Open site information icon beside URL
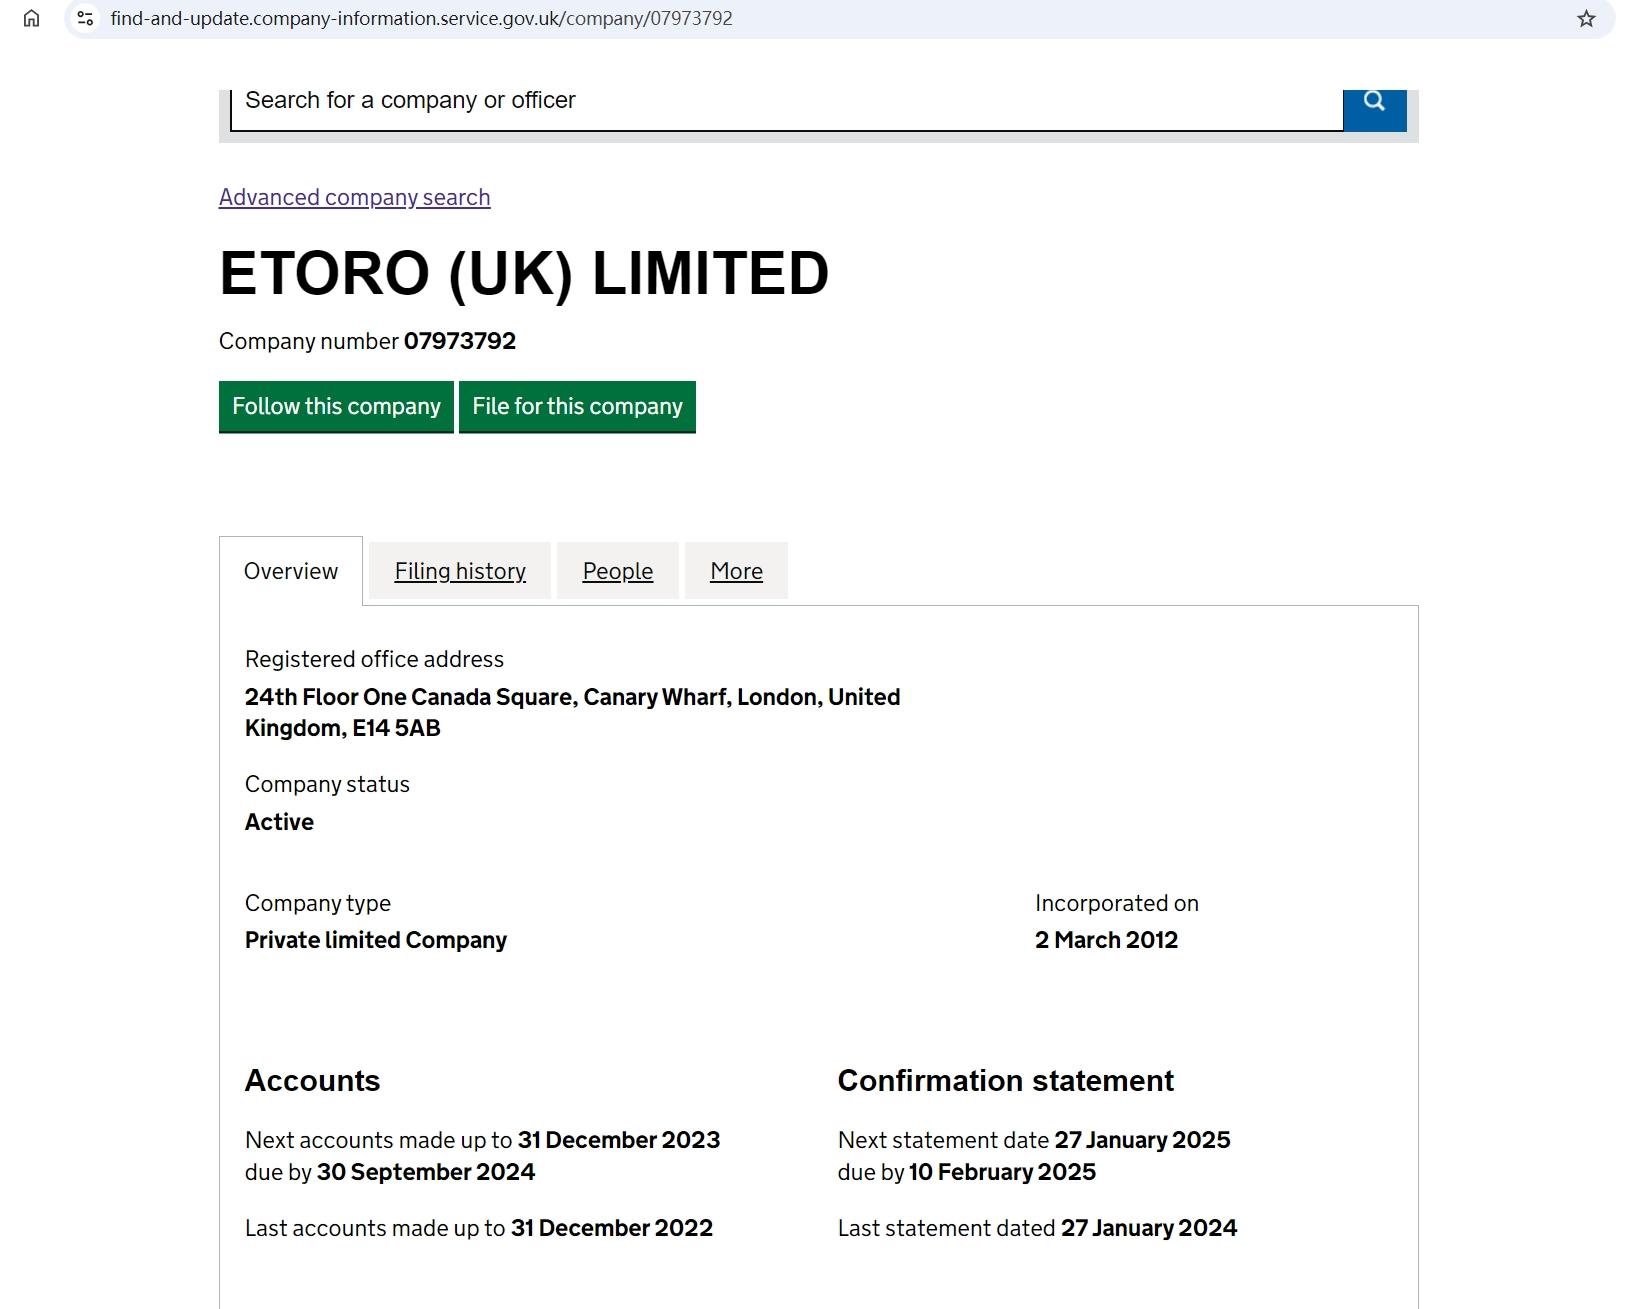The width and height of the screenshot is (1640, 1309). click(x=86, y=18)
